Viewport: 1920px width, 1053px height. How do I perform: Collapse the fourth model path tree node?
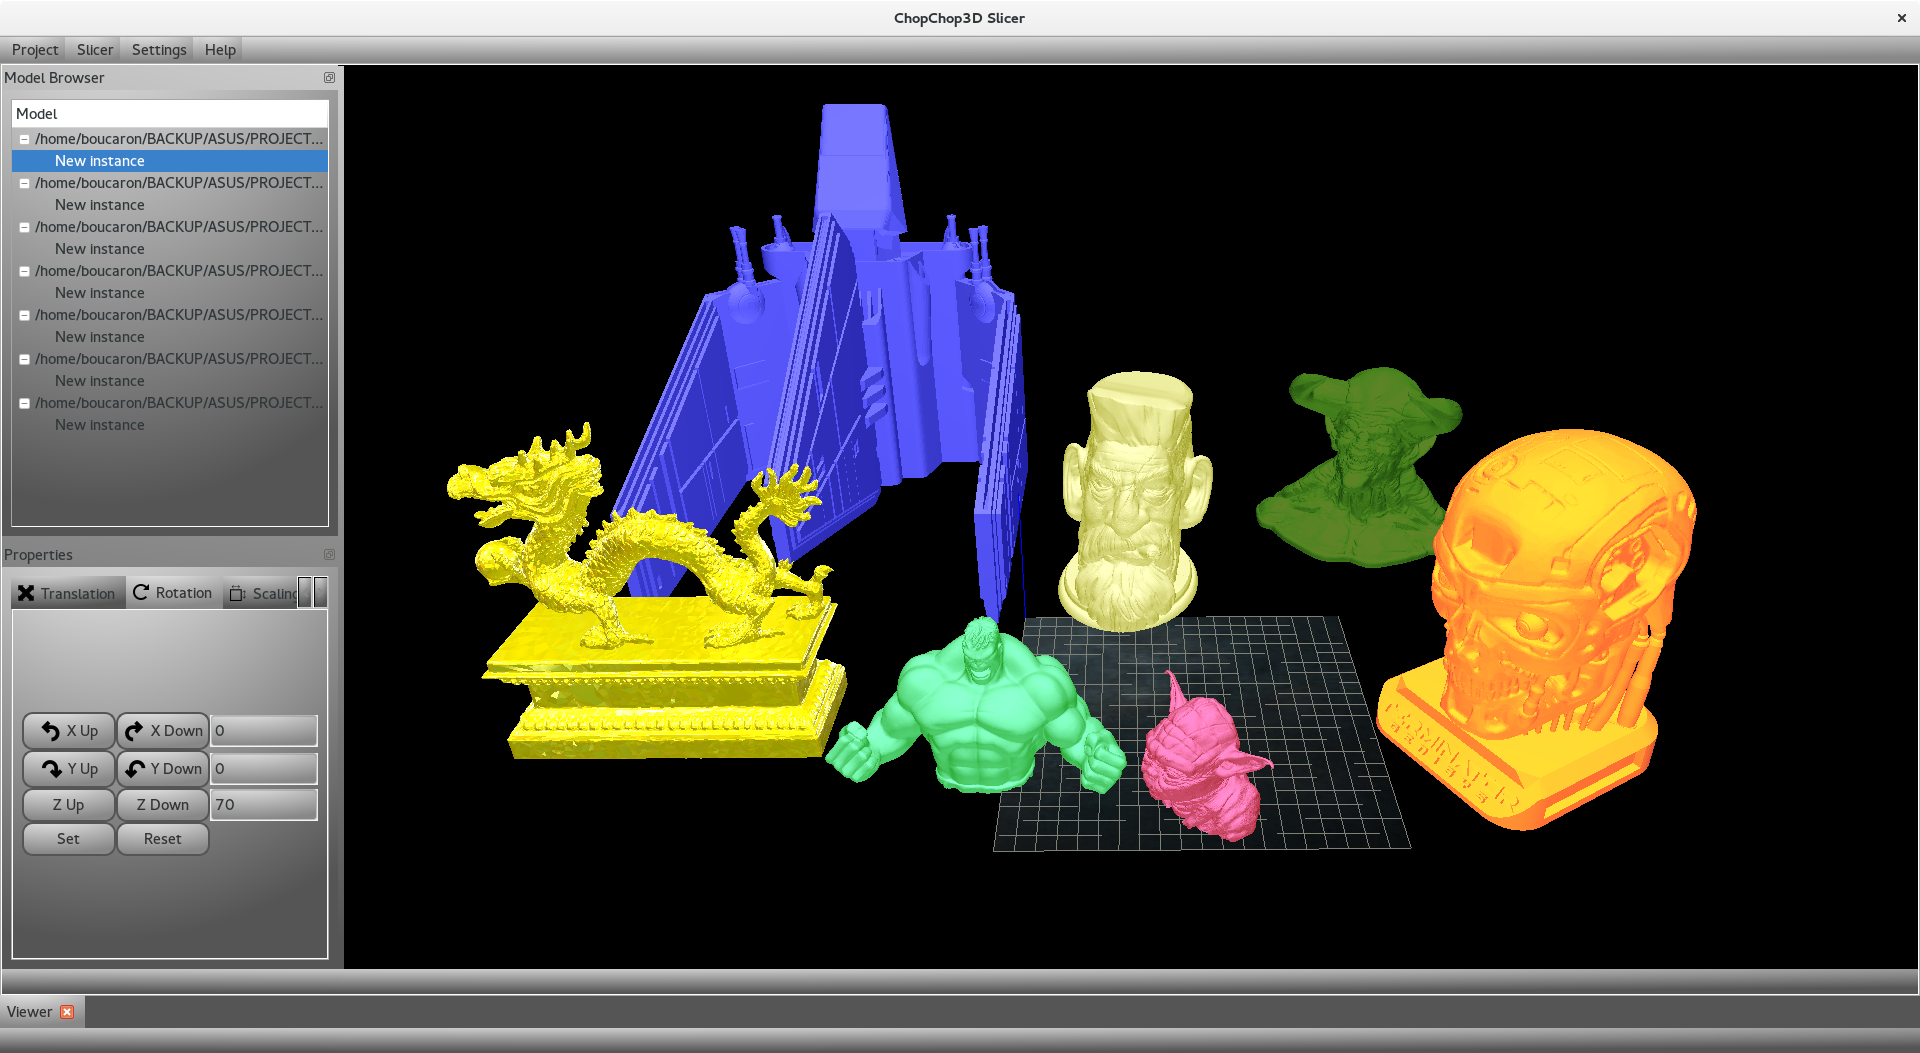point(24,271)
